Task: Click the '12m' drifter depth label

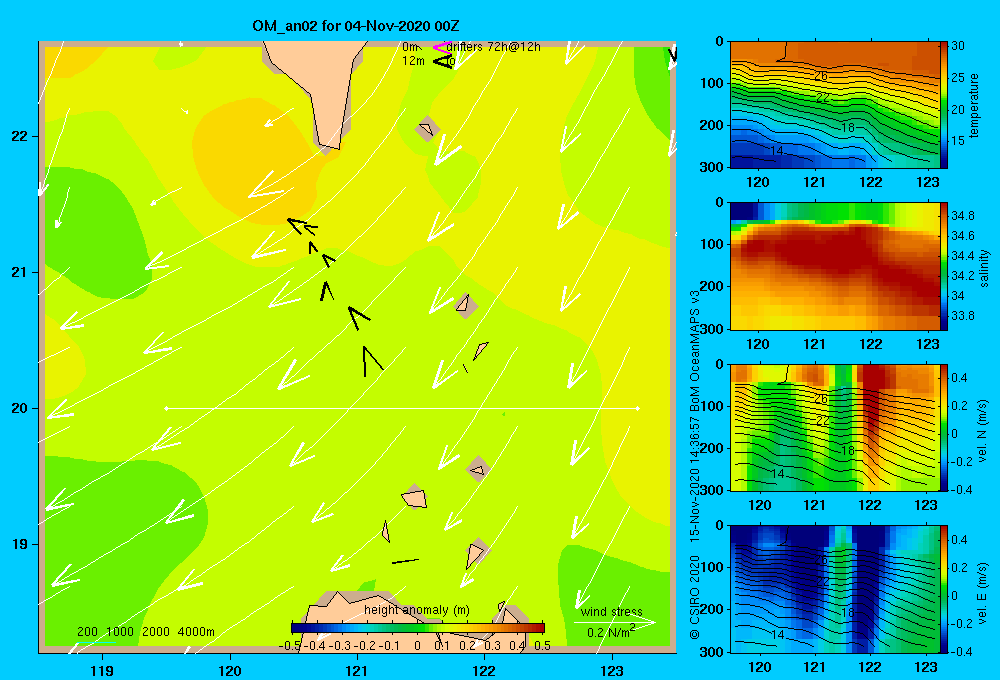Action: click(x=413, y=61)
